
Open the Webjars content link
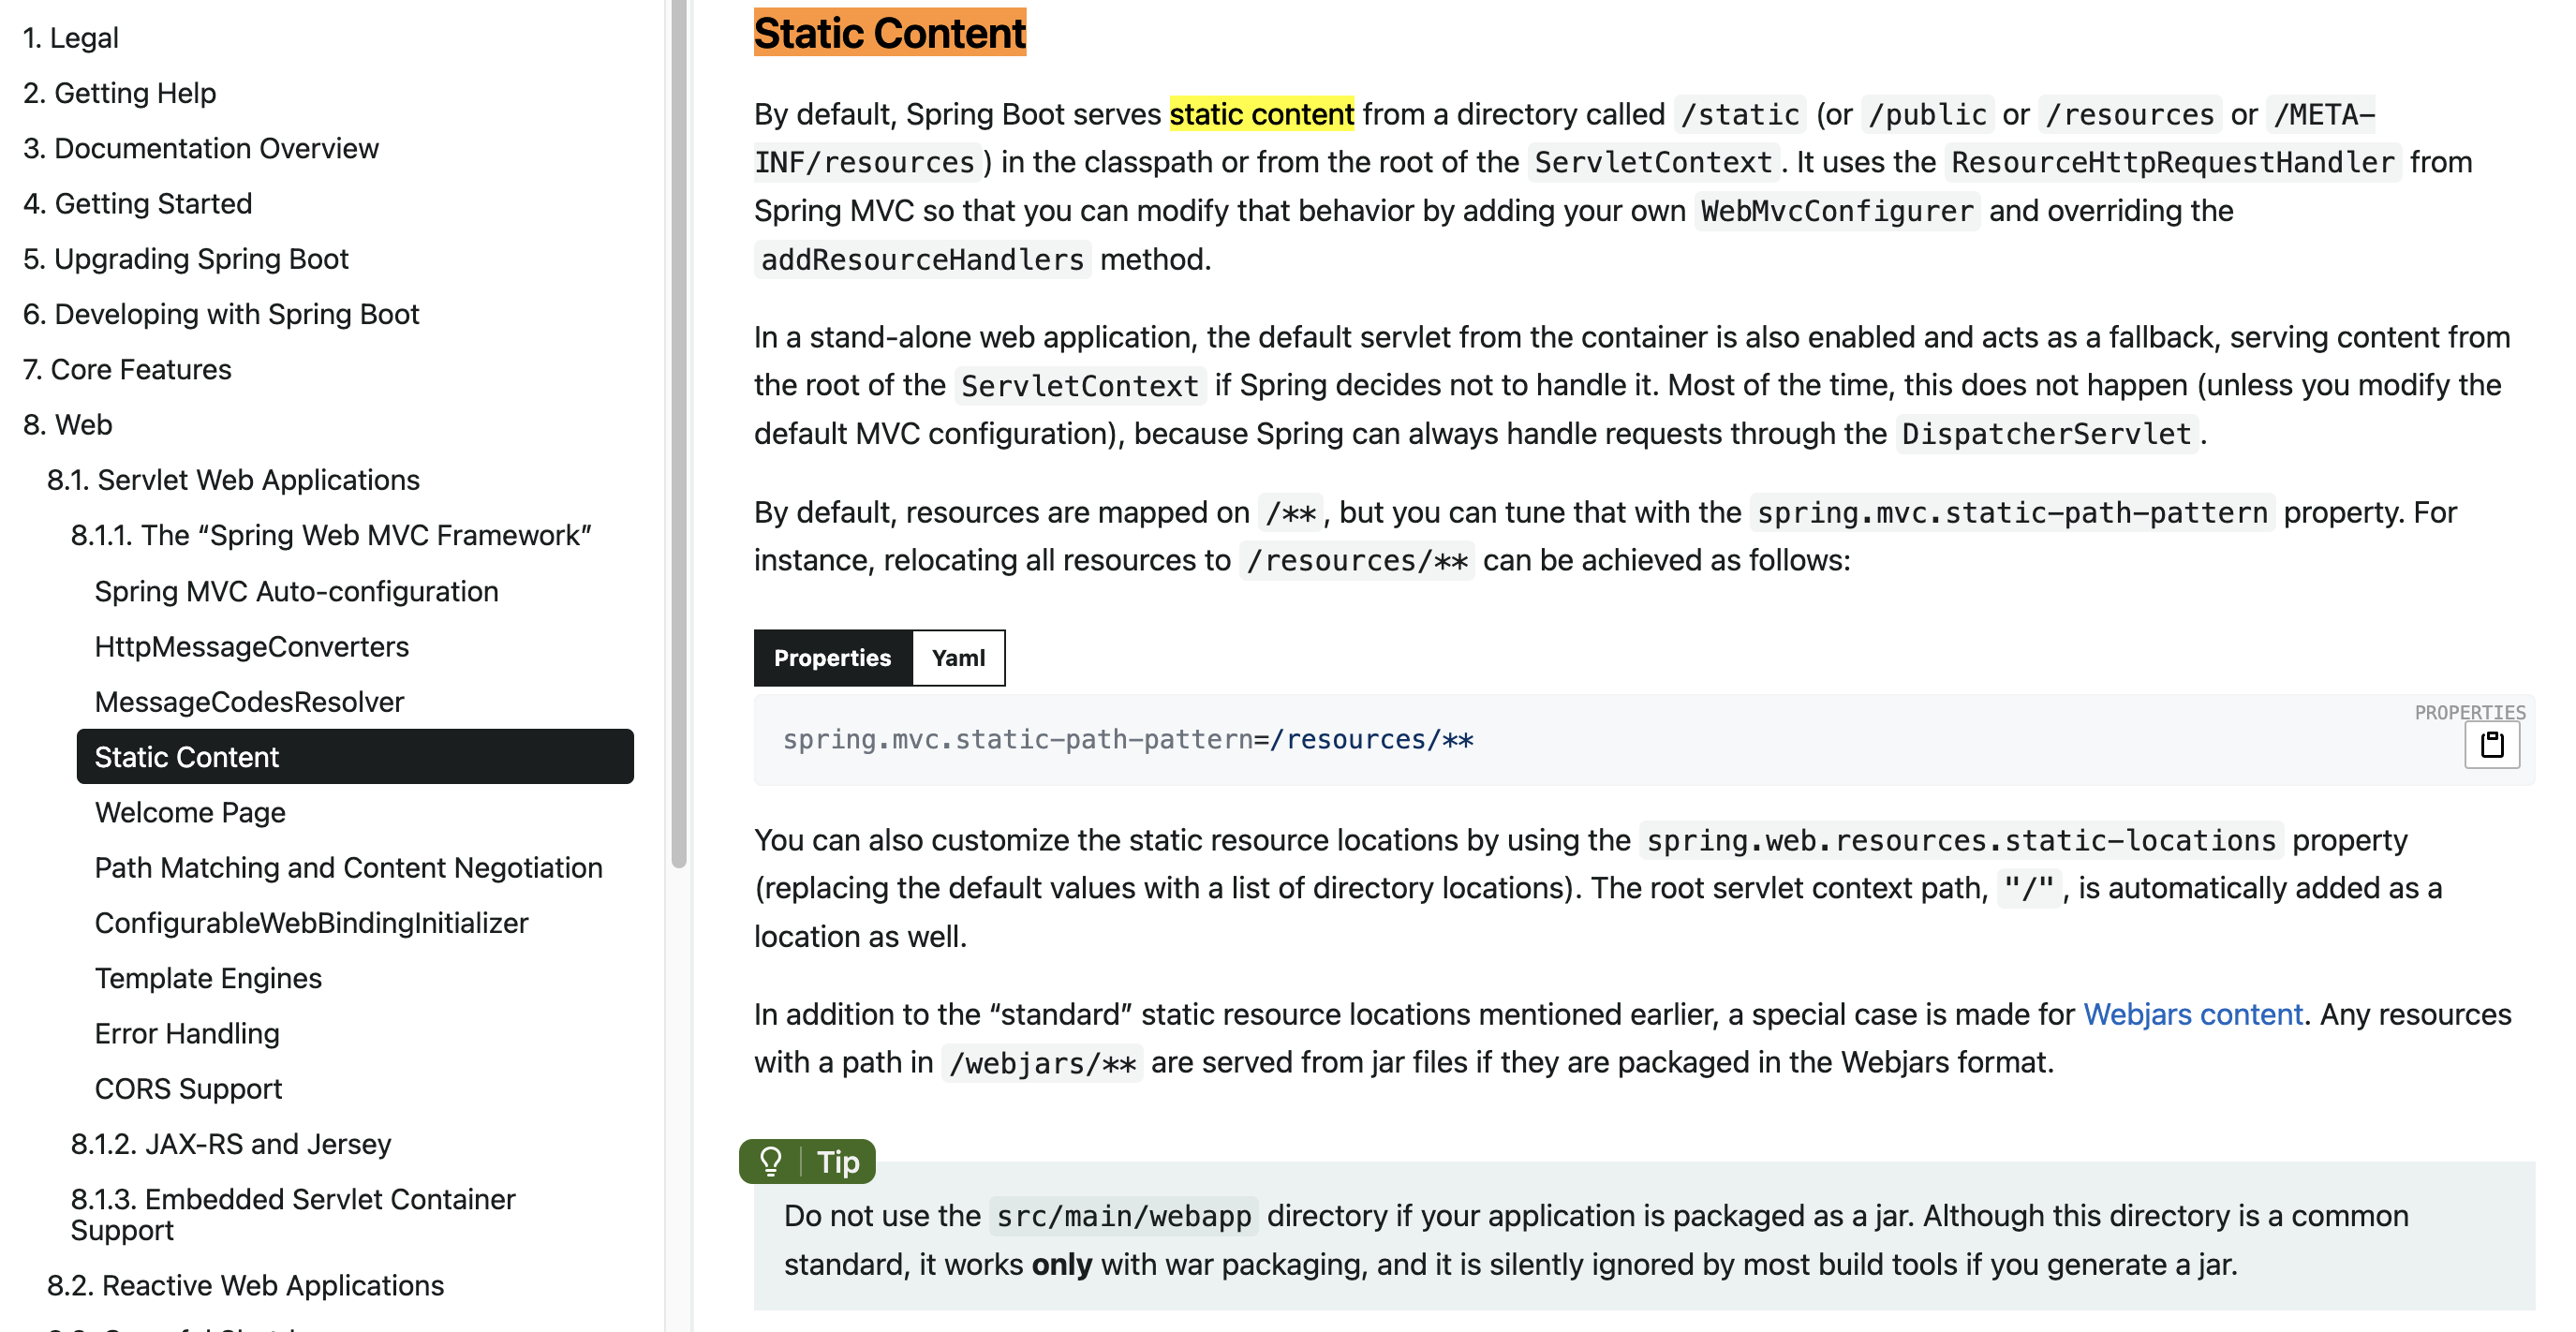[x=2191, y=1014]
